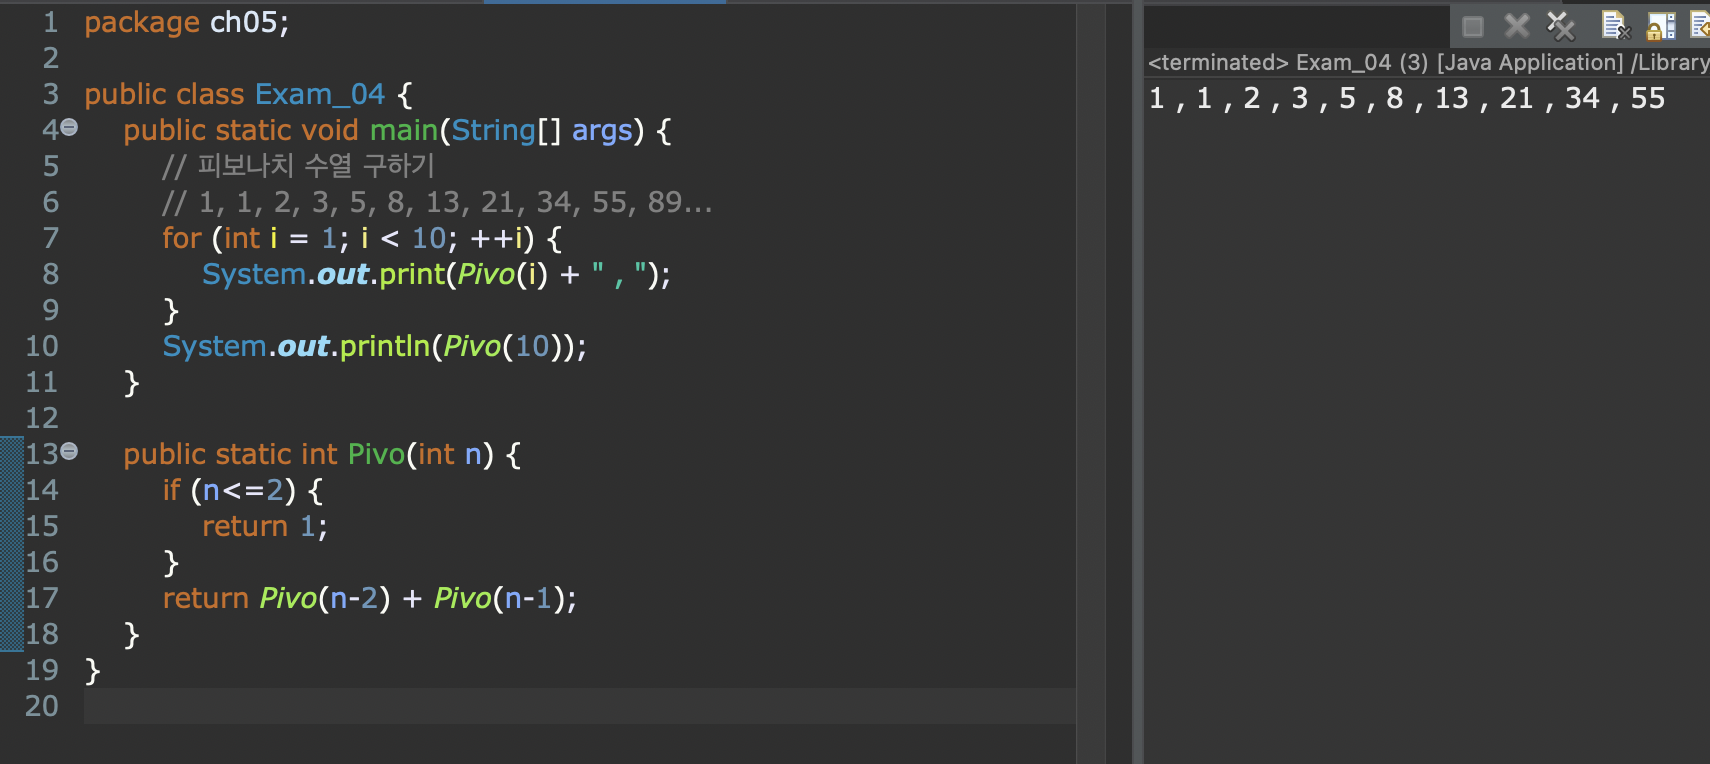Viewport: 1710px width, 764px height.
Task: Click 'Pivo' method name in declaration line 13
Action: pyautogui.click(x=376, y=454)
